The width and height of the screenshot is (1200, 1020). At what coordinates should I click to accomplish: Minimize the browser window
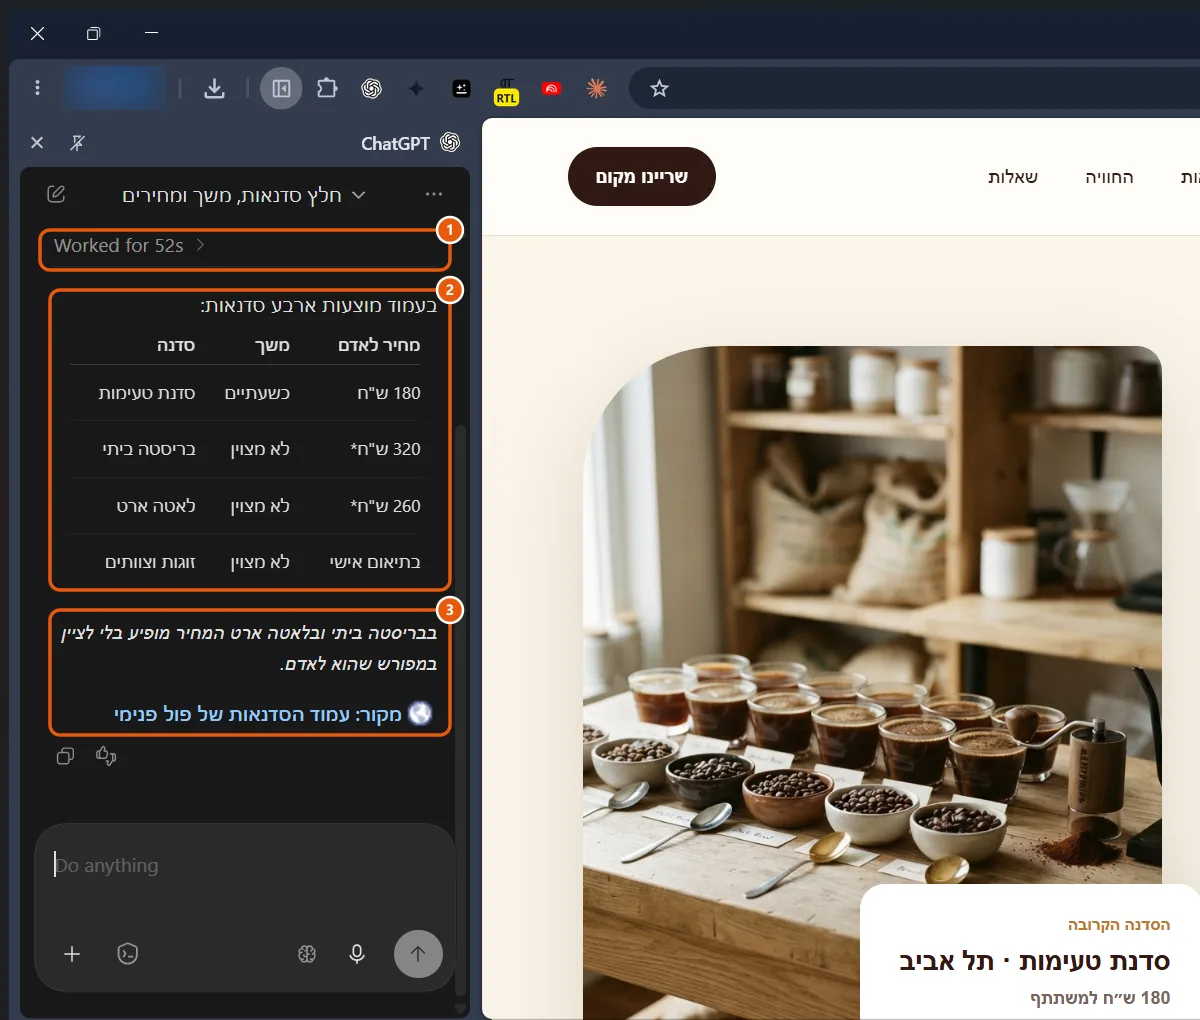click(151, 33)
